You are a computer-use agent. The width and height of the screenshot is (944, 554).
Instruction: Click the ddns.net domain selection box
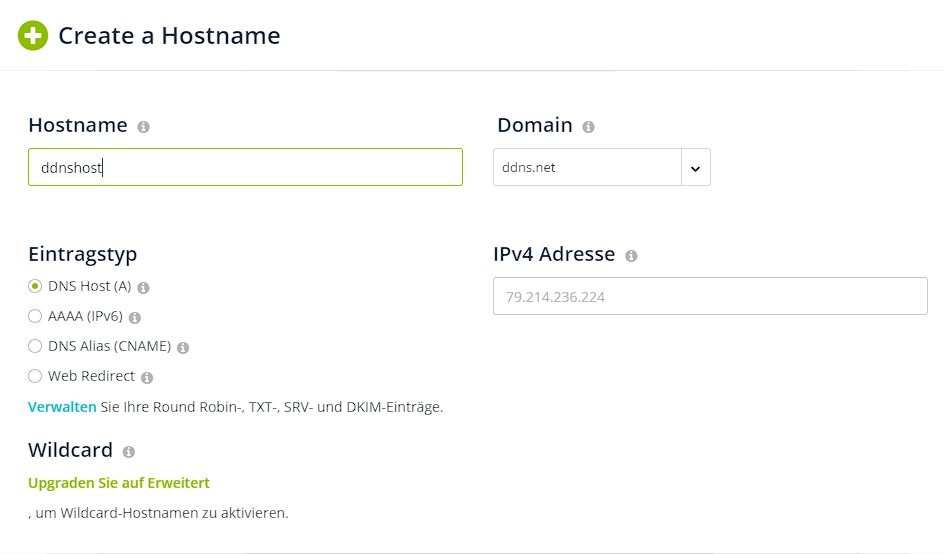pos(587,168)
